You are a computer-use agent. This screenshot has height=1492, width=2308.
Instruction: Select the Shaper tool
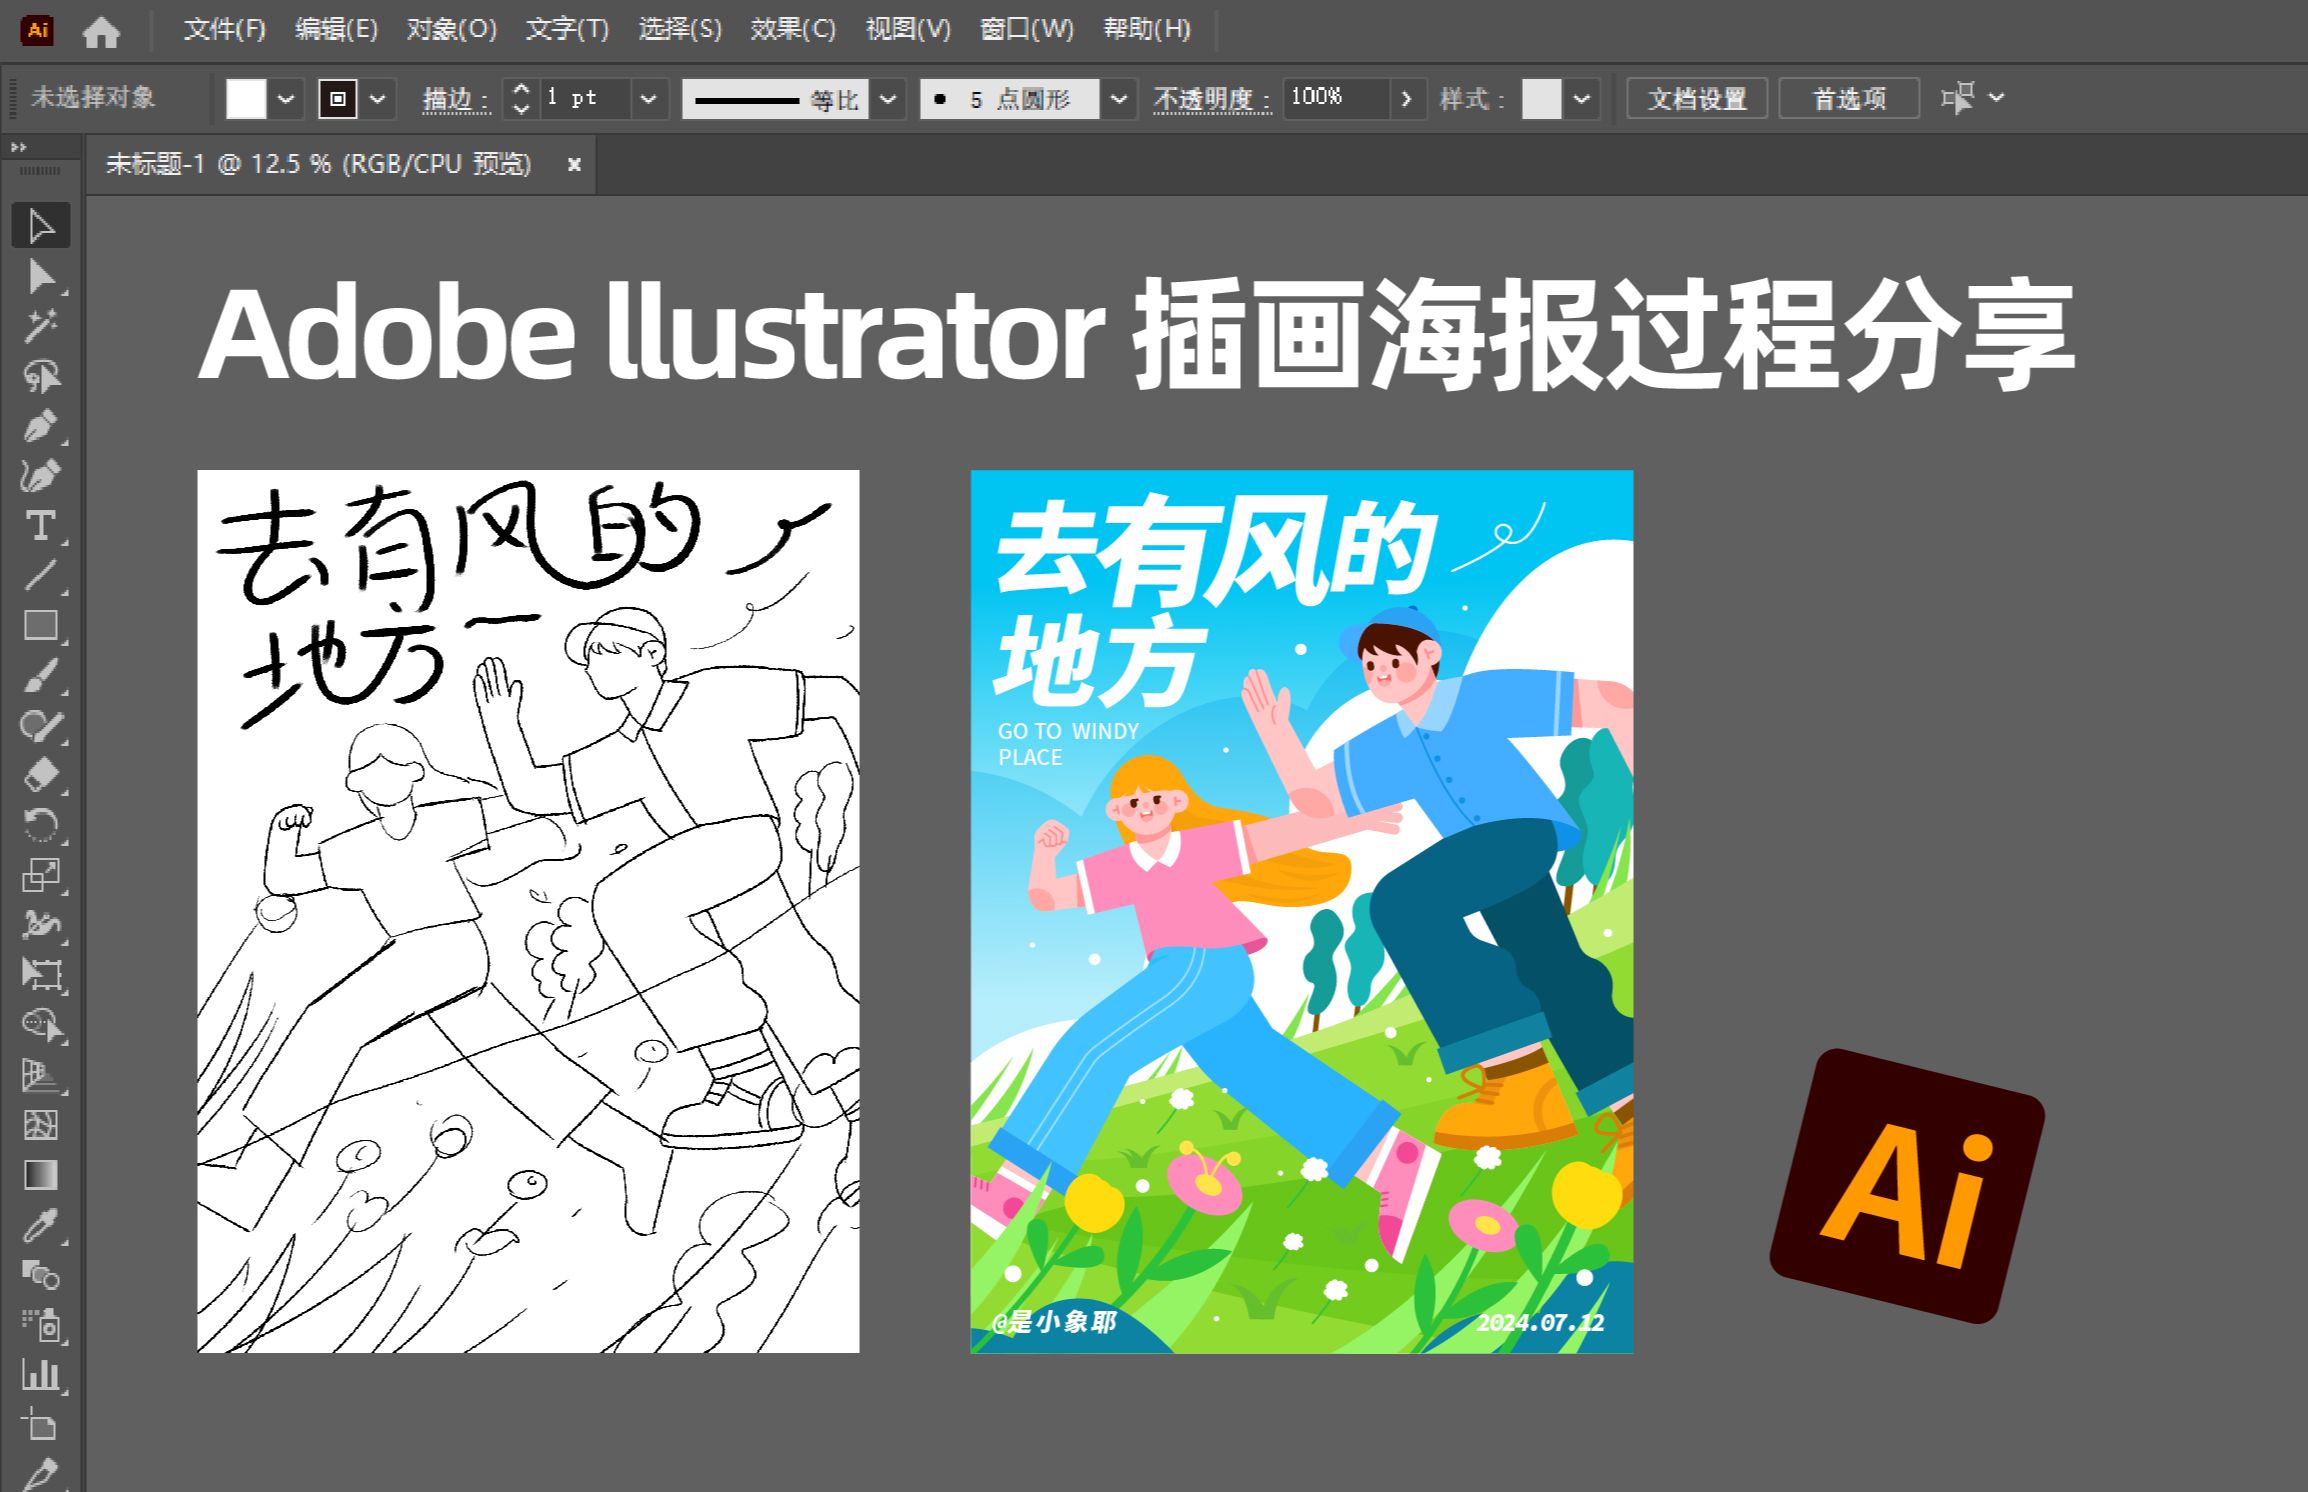coord(41,726)
